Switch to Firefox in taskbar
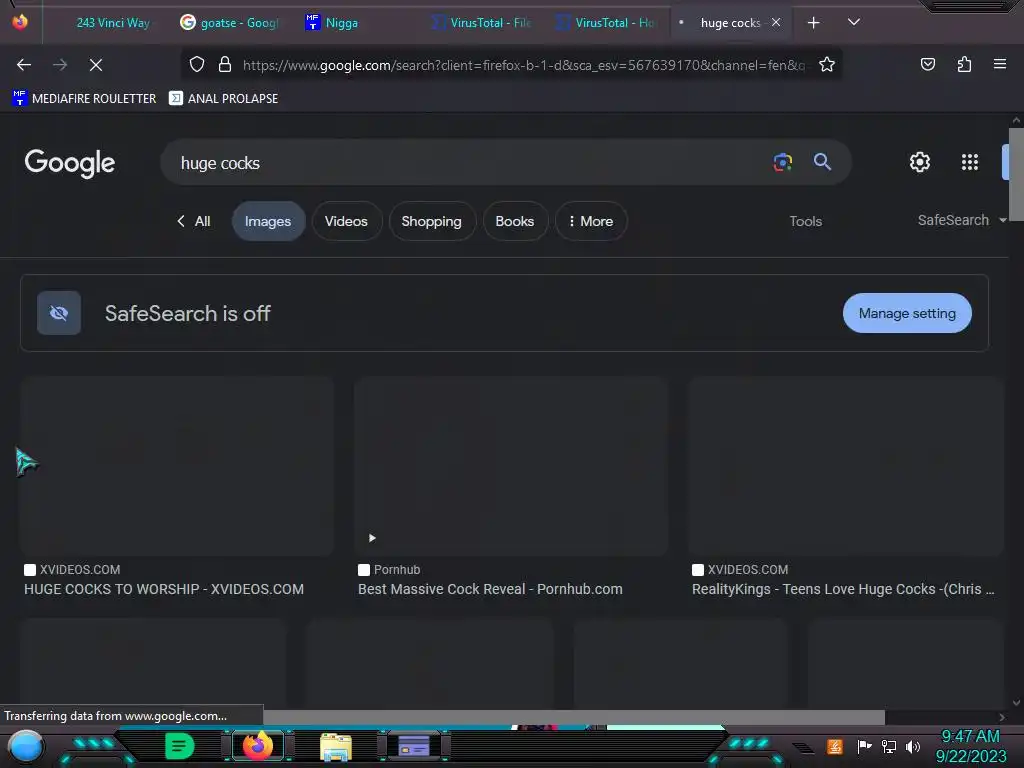 257,746
